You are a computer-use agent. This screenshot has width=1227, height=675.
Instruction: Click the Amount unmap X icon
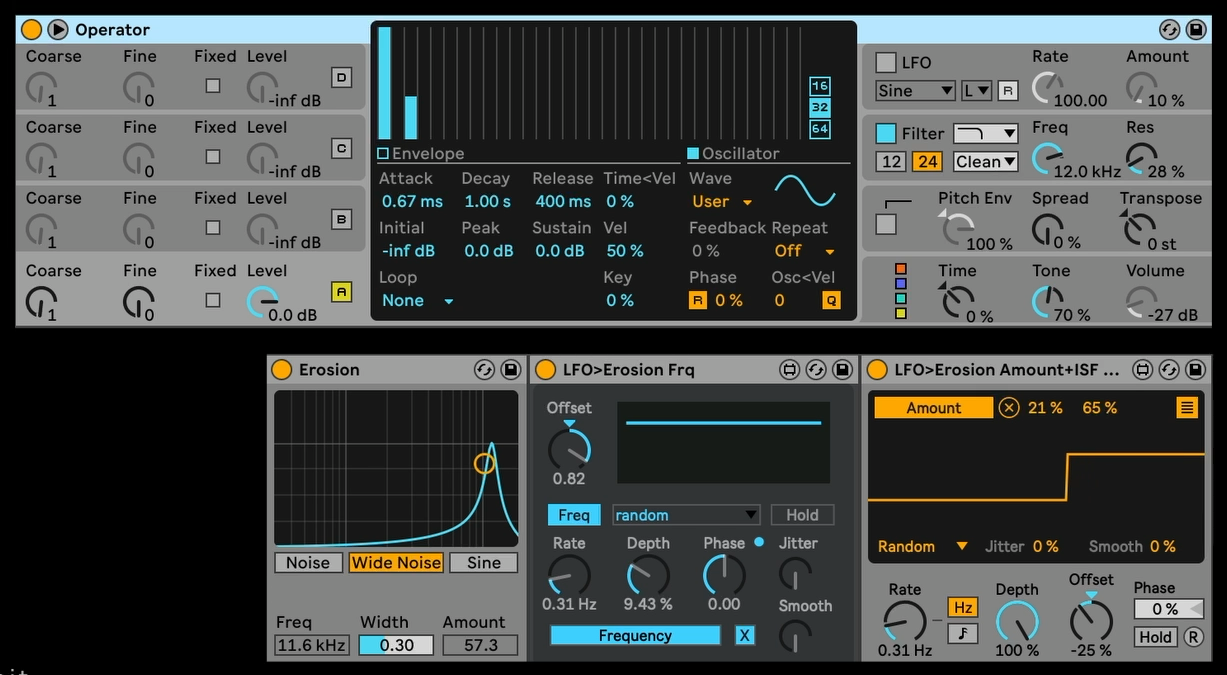click(x=1009, y=408)
